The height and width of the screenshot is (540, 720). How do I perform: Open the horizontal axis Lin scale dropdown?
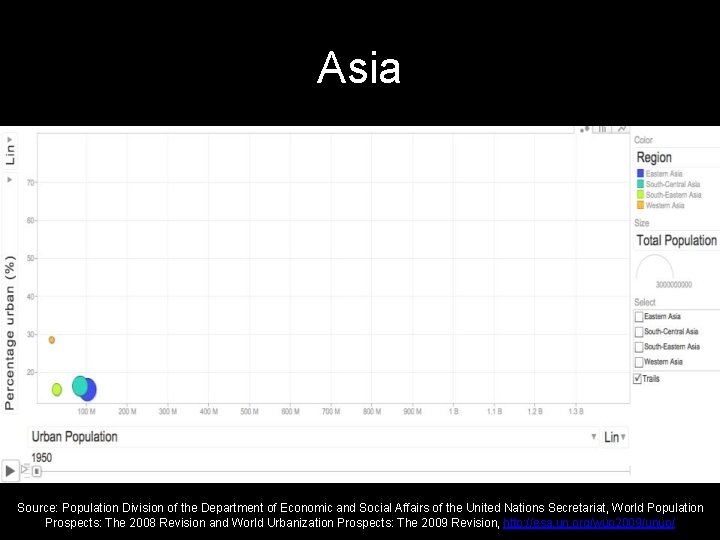[615, 437]
